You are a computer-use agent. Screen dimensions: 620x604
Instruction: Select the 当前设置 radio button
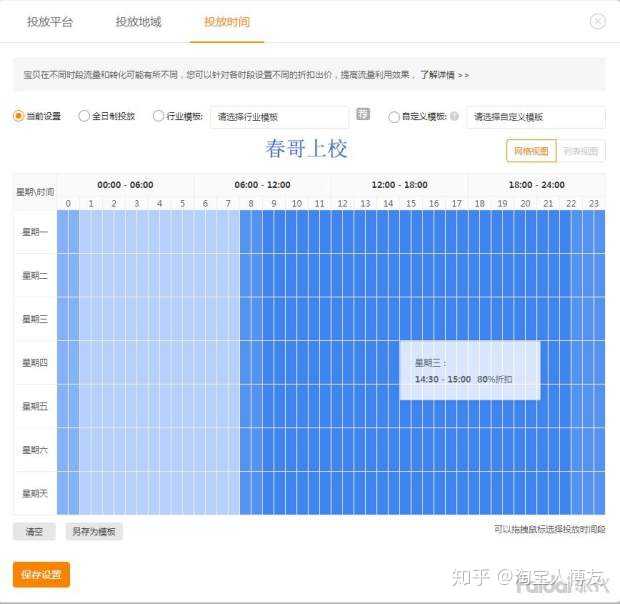coord(18,116)
